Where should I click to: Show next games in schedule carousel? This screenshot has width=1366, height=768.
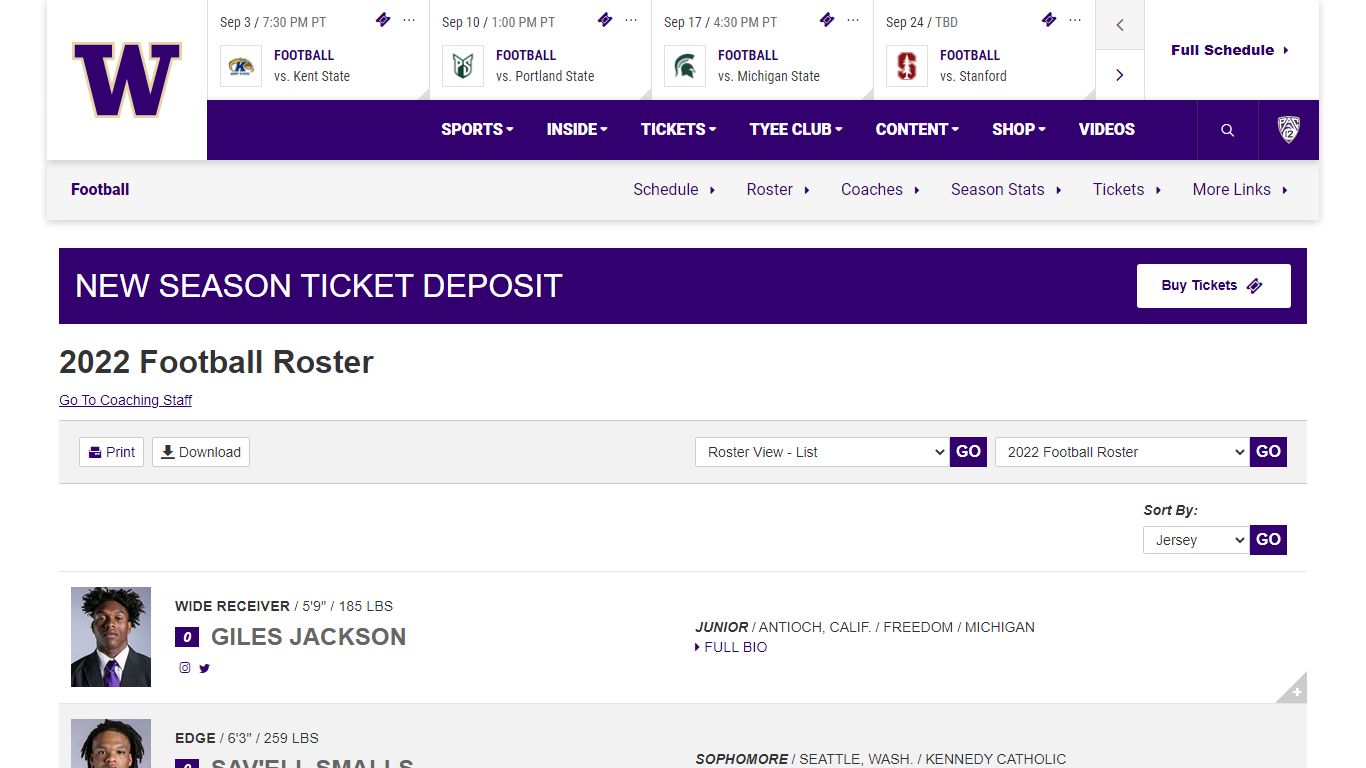(1120, 75)
